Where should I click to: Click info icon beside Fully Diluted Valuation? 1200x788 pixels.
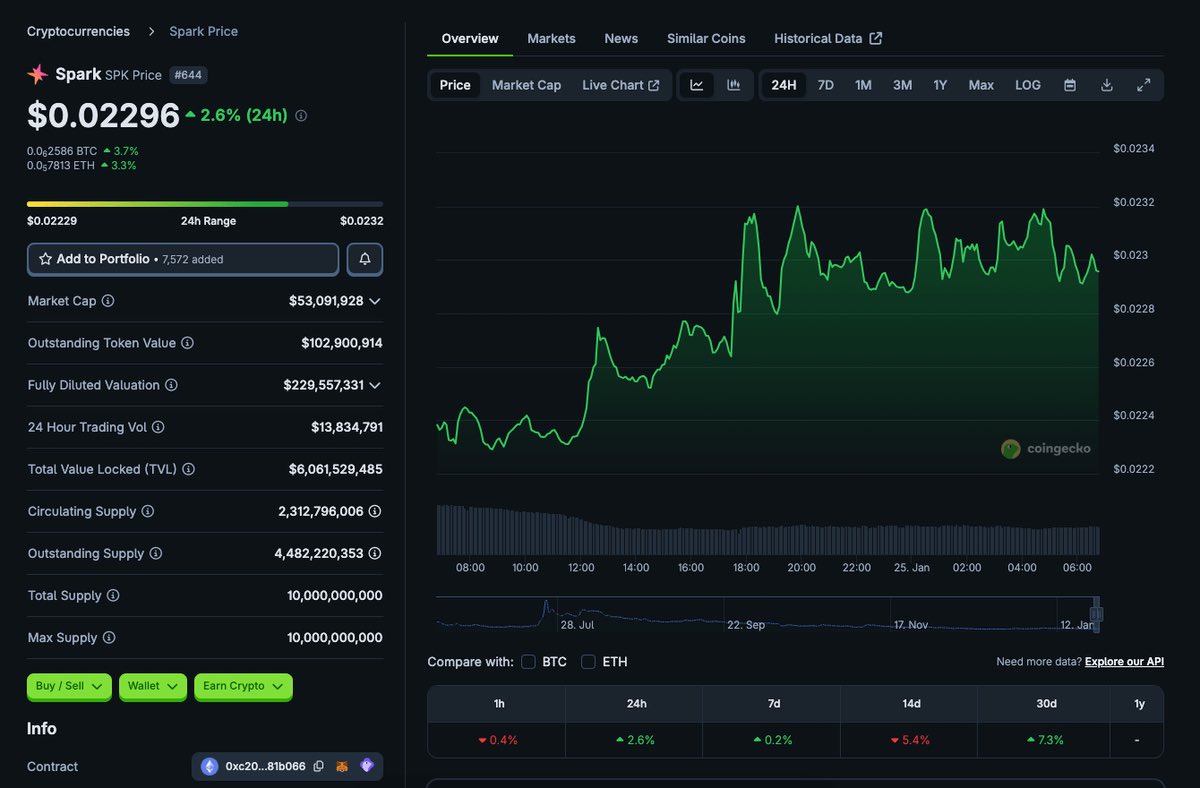point(171,385)
